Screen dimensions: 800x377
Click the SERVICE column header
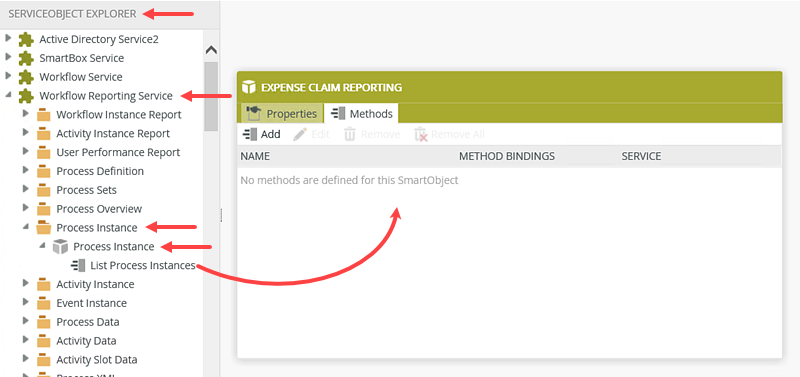click(x=641, y=157)
